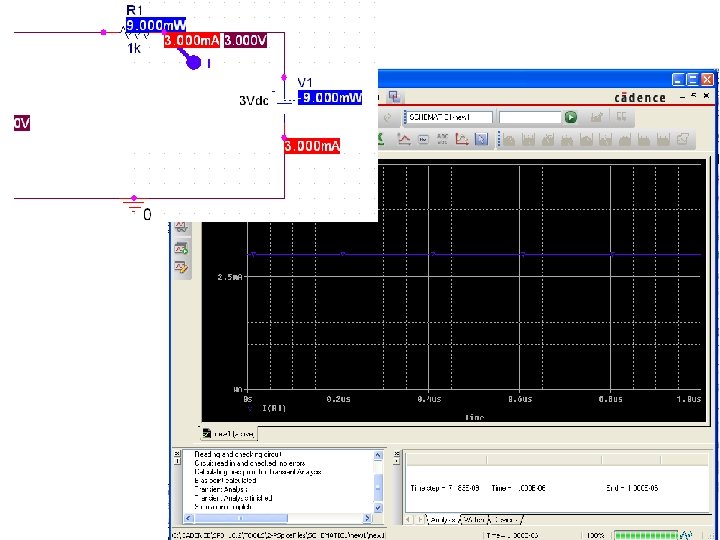Click the green progress bar in the status bar
The image size is (720, 540).
coord(646,535)
